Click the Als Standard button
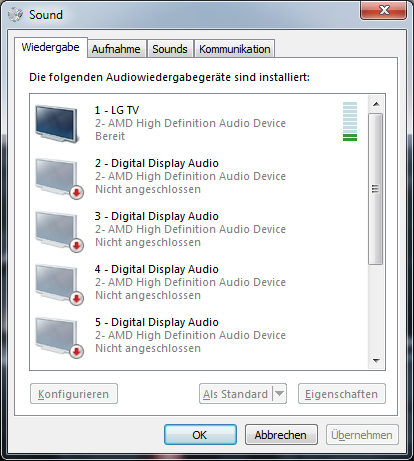This screenshot has width=414, height=461. click(236, 394)
